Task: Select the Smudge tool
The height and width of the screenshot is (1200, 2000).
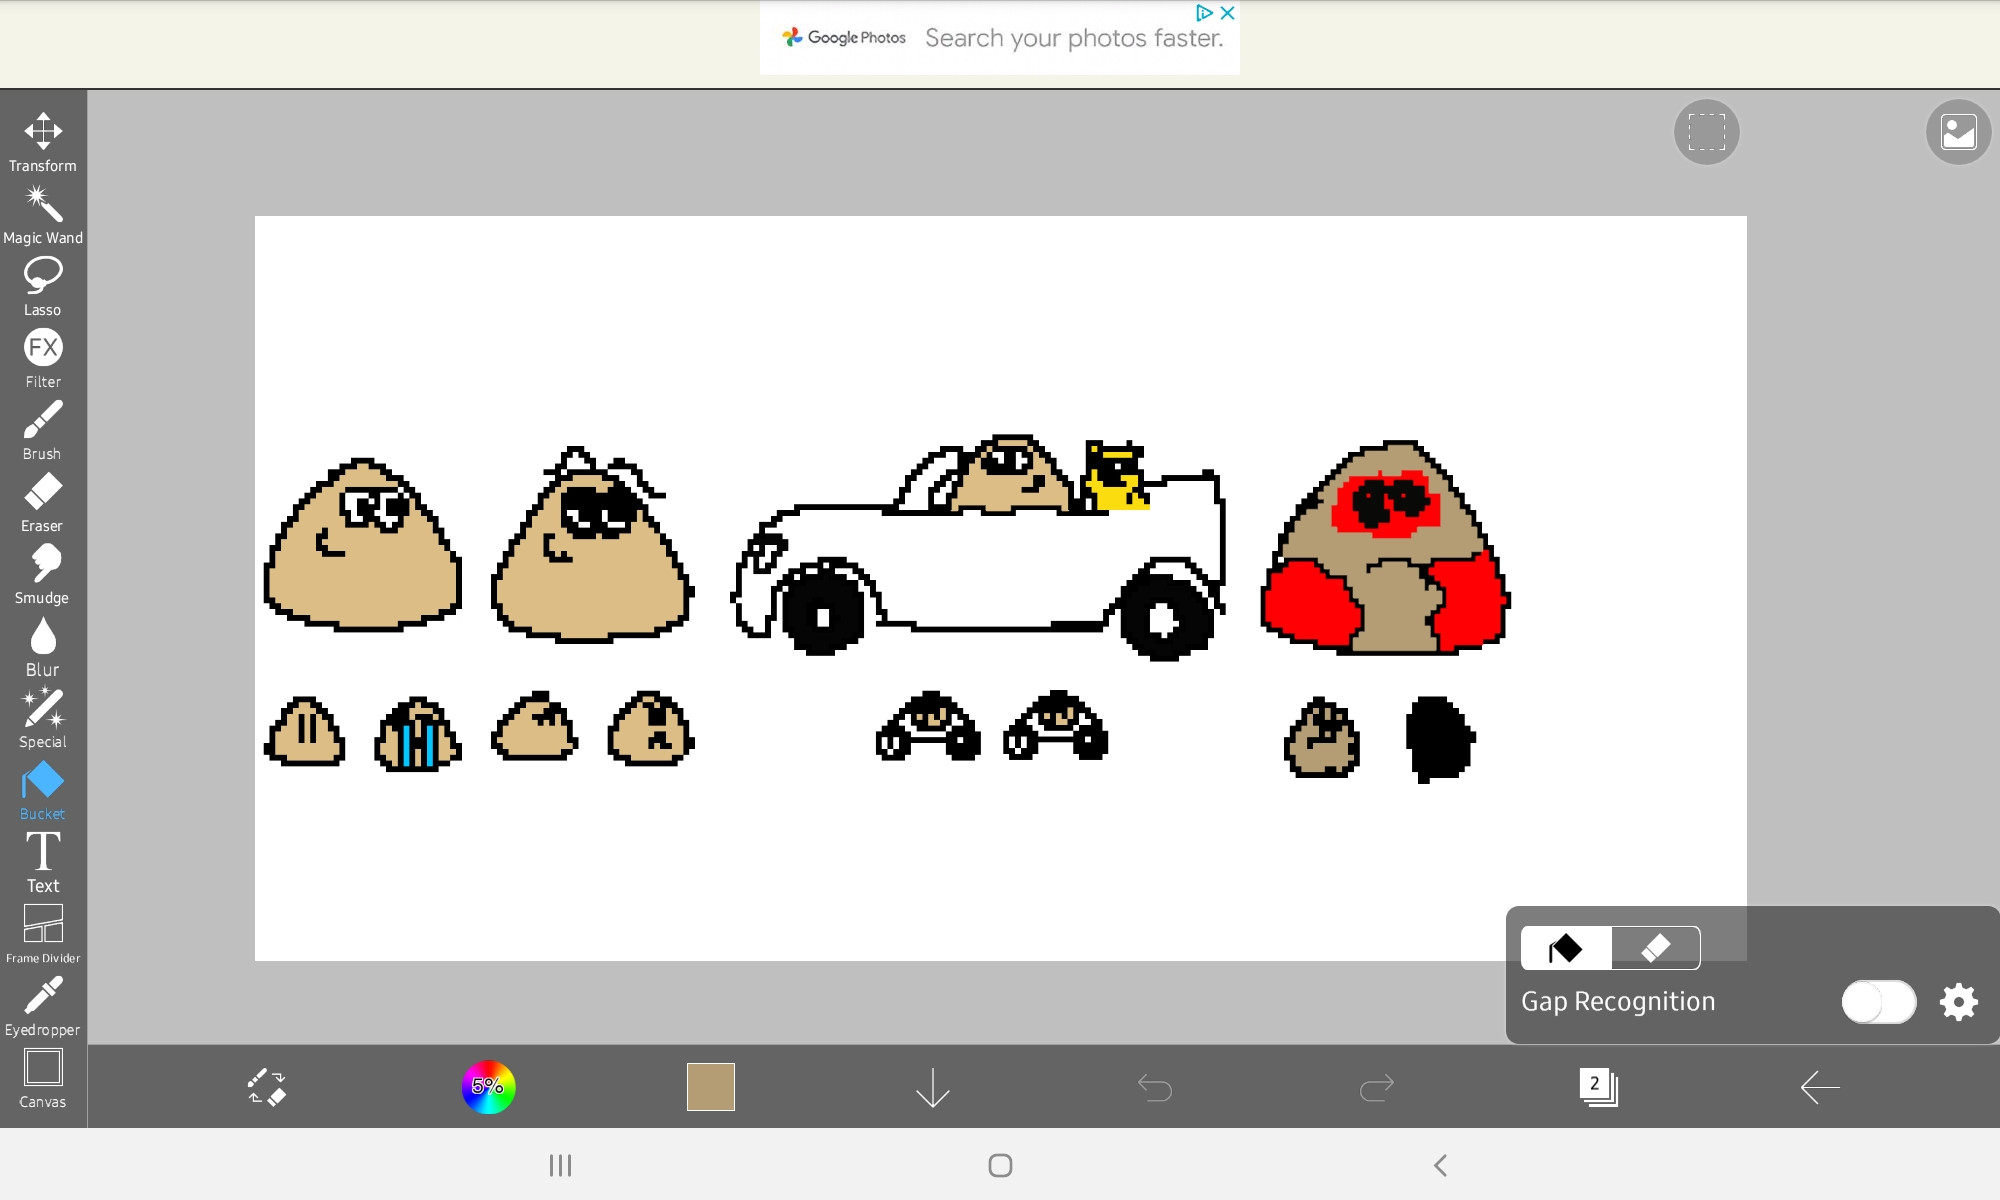Action: click(x=43, y=574)
